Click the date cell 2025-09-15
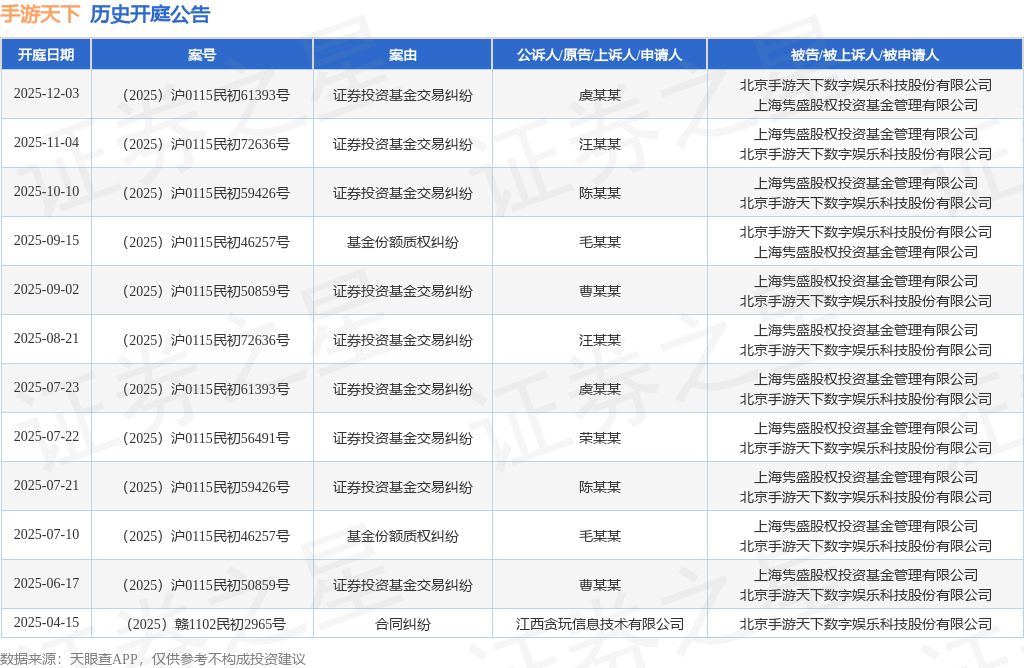 tap(46, 240)
